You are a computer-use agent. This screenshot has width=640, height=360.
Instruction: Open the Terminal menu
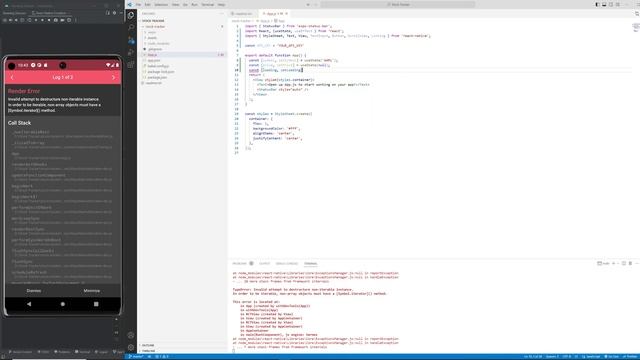pos(207,4)
